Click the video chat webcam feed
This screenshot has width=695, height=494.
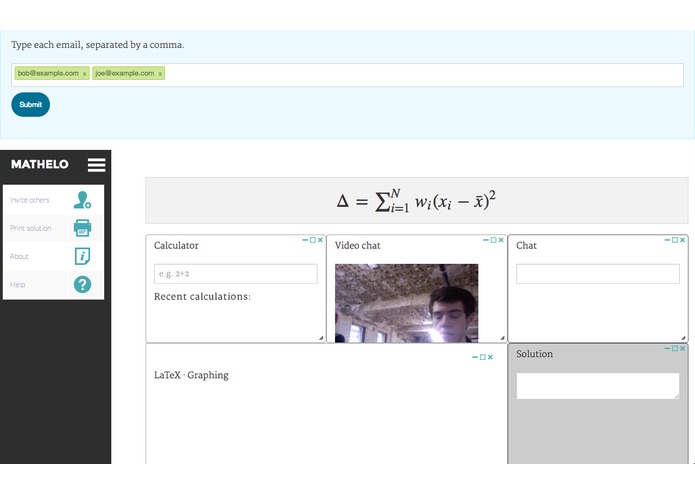pos(406,303)
